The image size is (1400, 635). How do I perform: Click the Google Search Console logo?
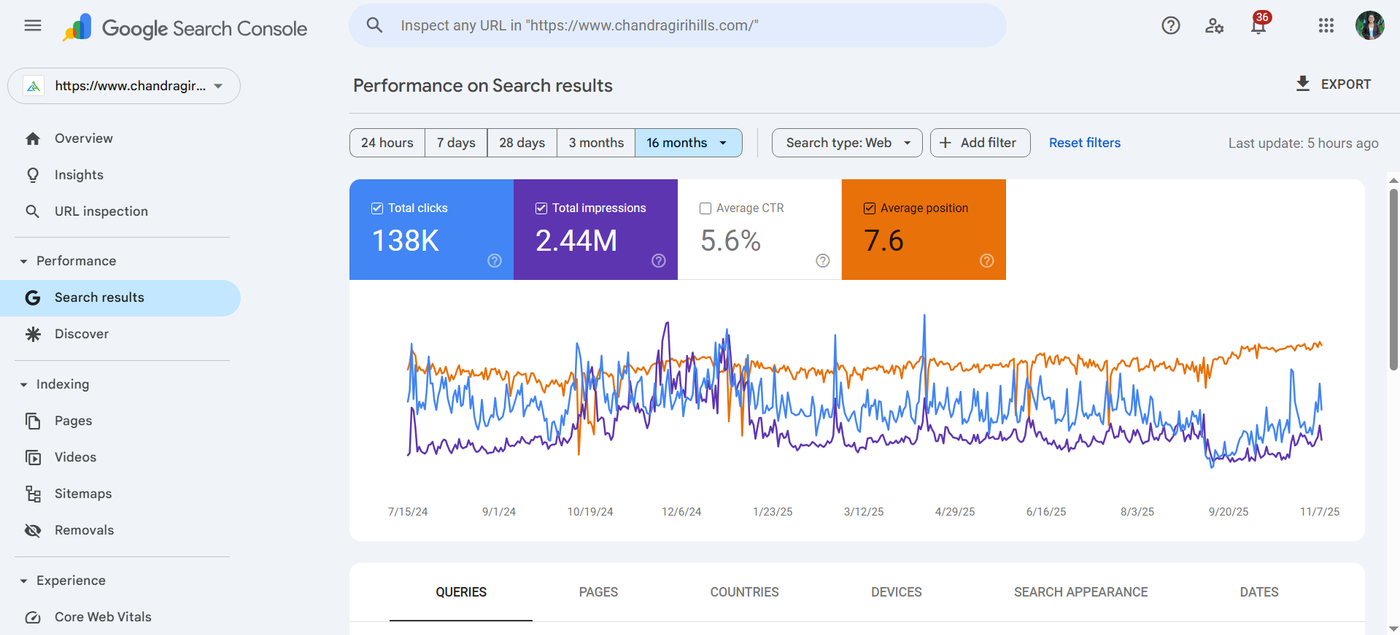tap(185, 28)
